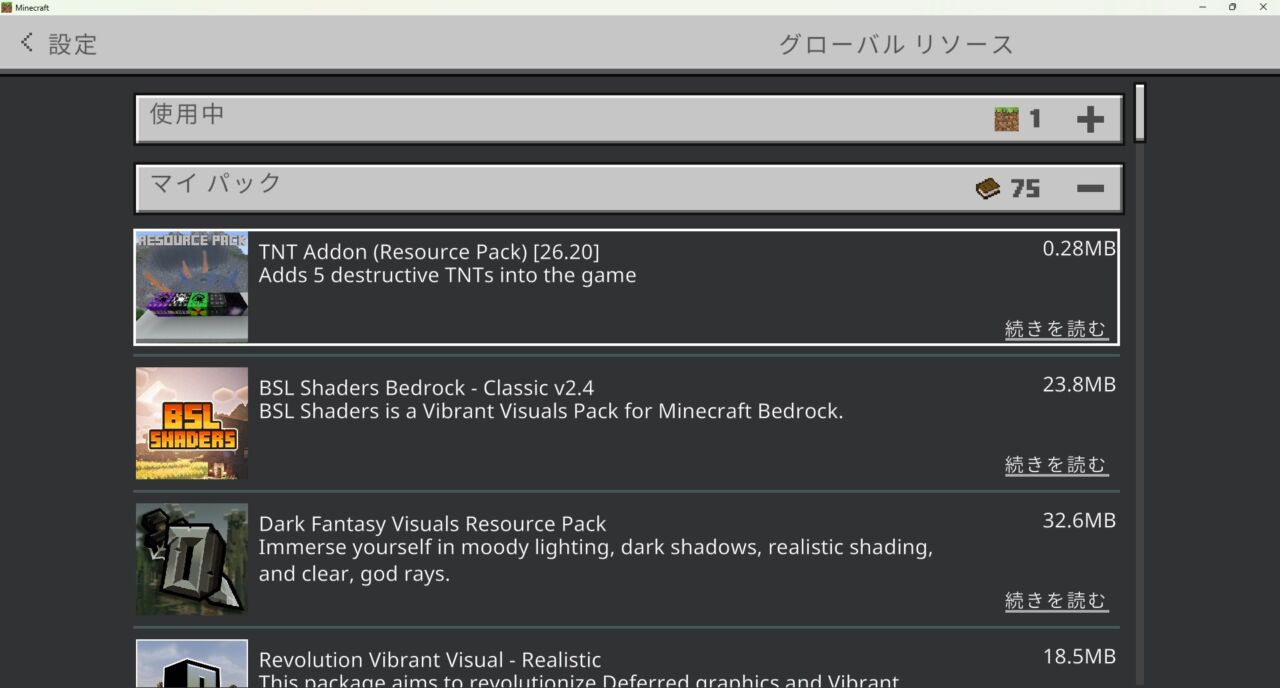This screenshot has width=1280, height=688.
Task: Select BSL Shaders Bedrock - Classic v2.4 title
Action: click(427, 387)
